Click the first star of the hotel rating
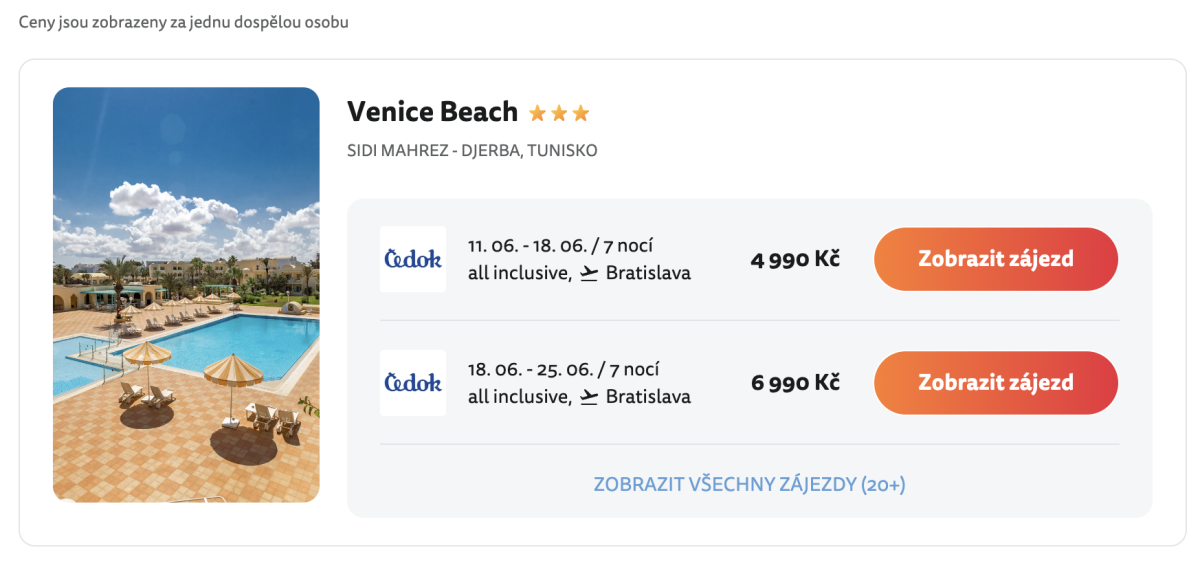The height and width of the screenshot is (561, 1200). tap(537, 113)
